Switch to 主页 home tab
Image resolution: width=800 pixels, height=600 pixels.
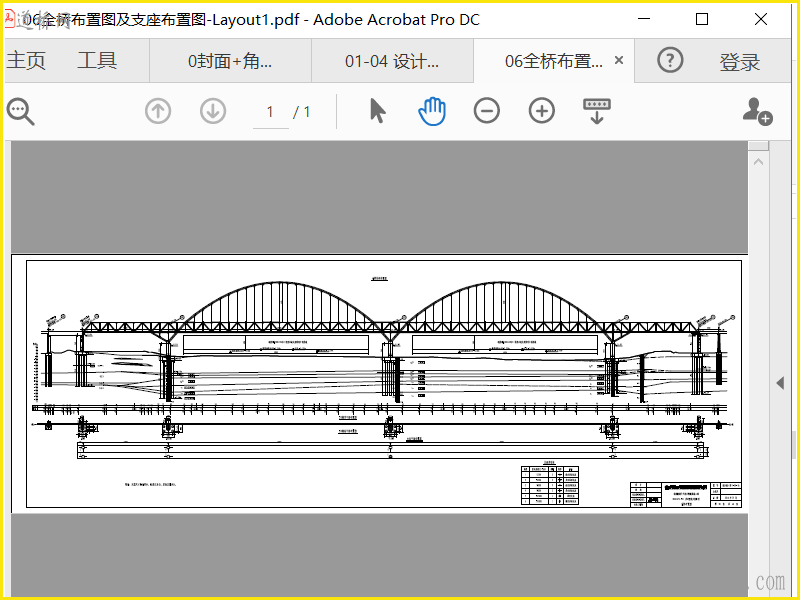tap(27, 61)
